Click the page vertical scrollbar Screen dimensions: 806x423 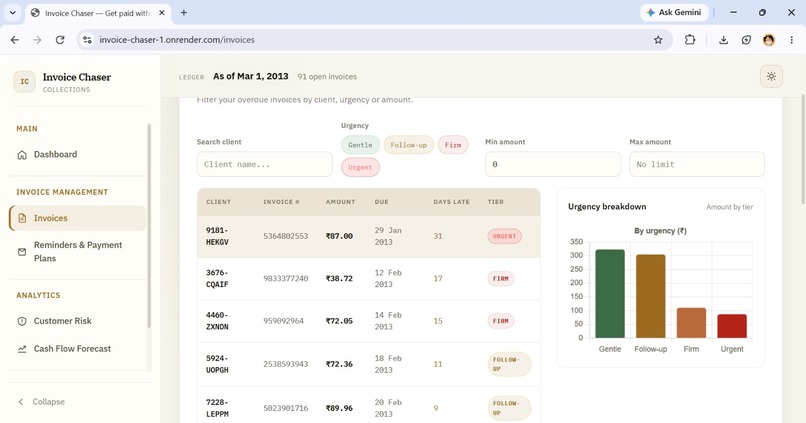pos(802,149)
